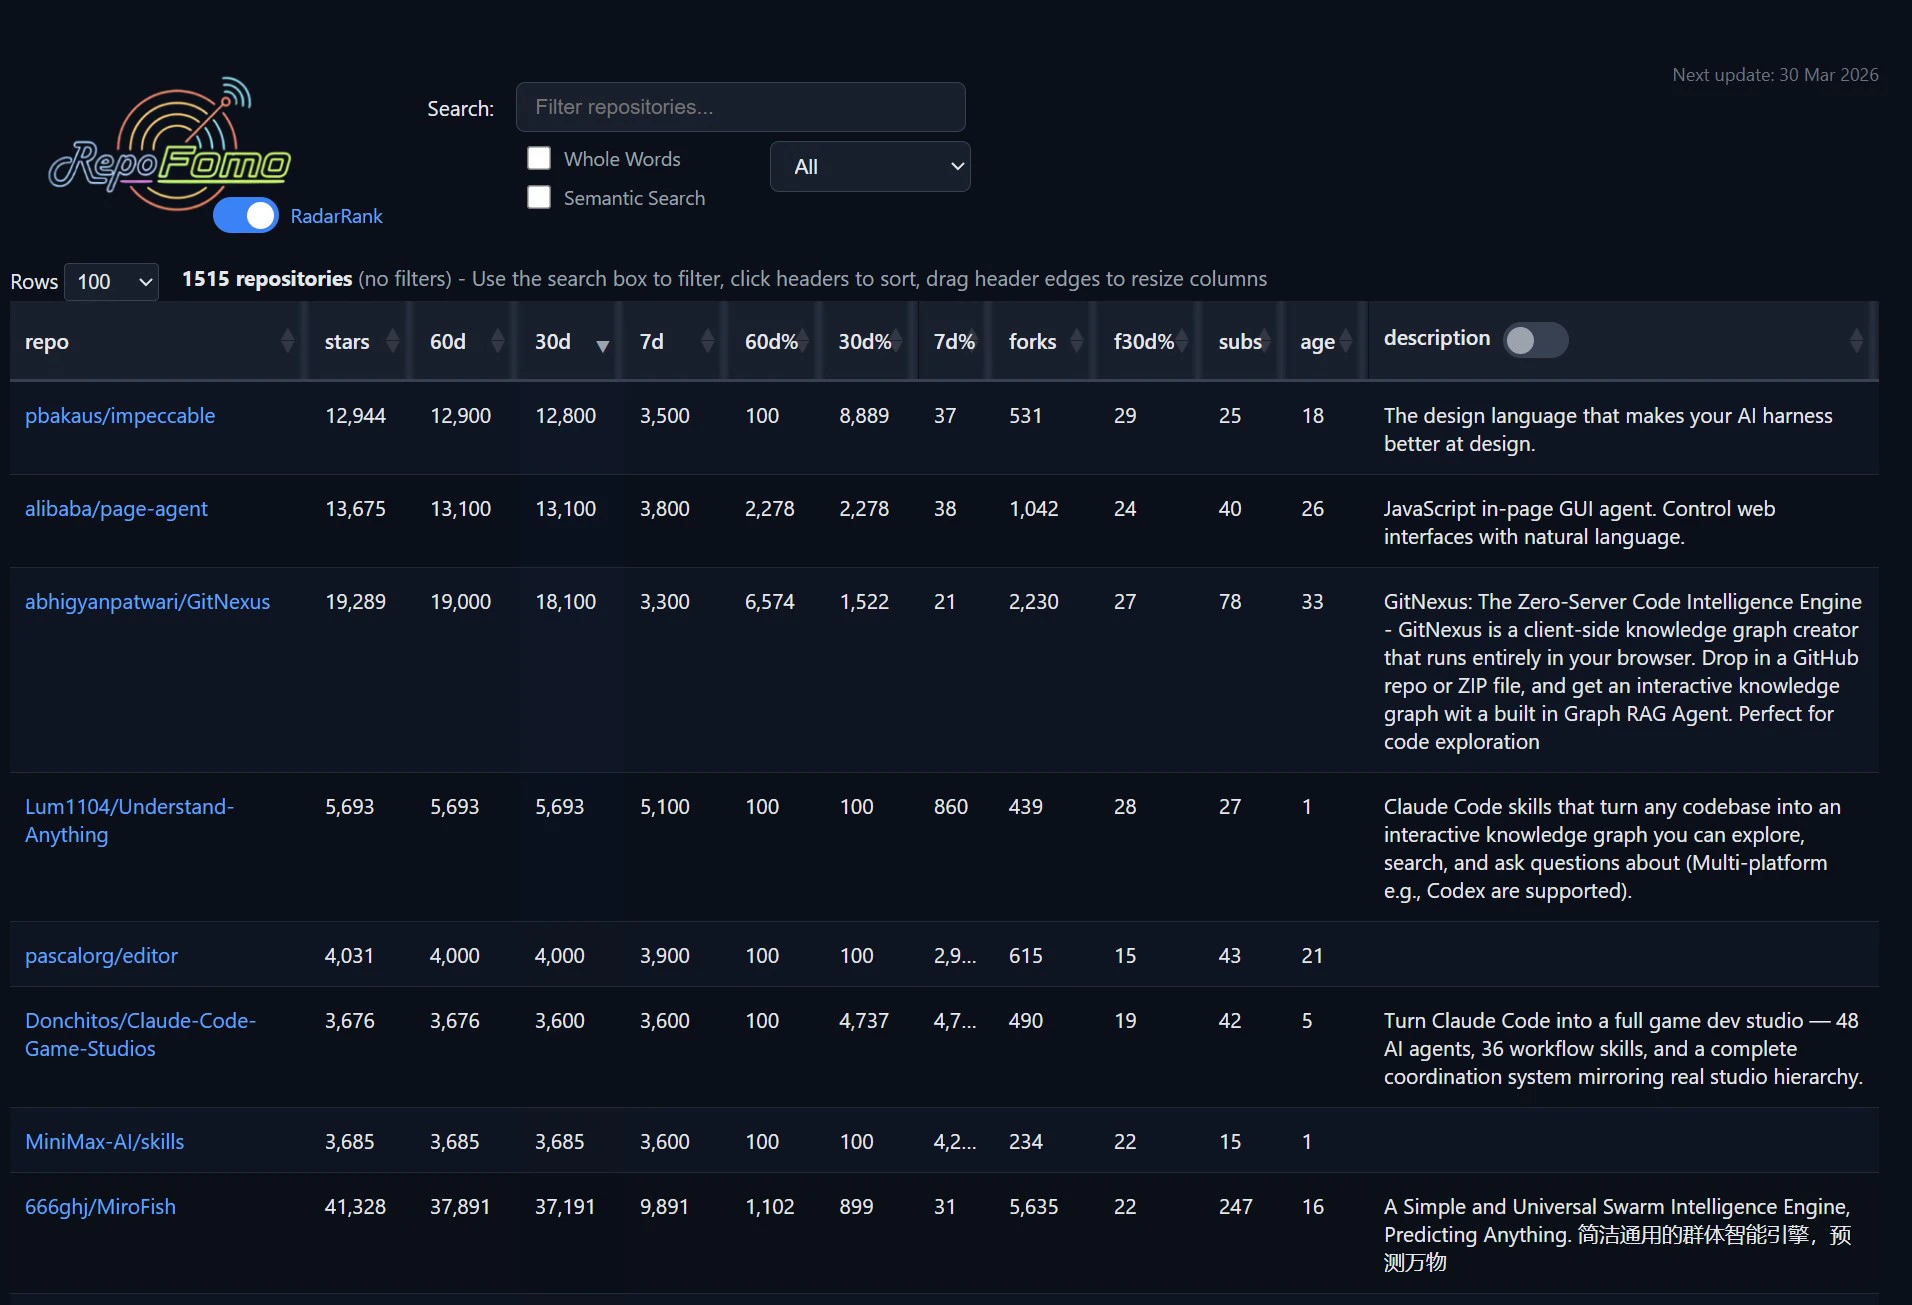Click the 4,737 30d% cell for Claude-Code-Game-Studios

point(863,1021)
